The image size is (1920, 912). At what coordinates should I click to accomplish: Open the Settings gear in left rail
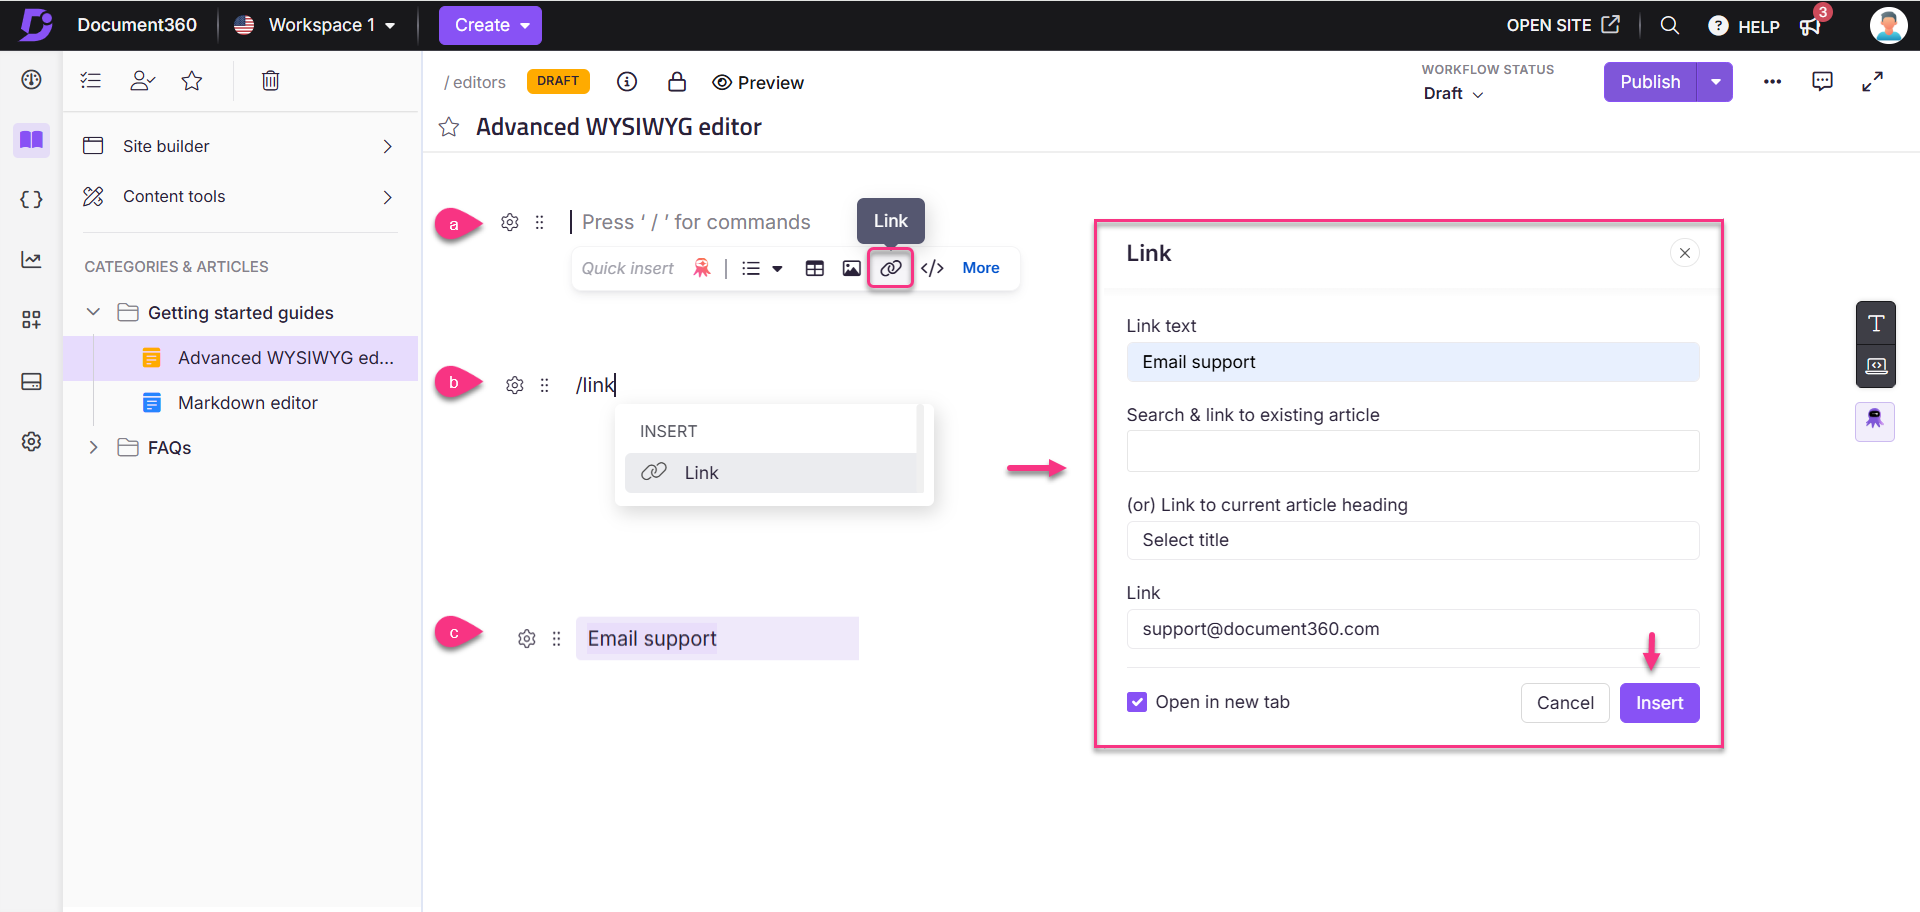[31, 441]
